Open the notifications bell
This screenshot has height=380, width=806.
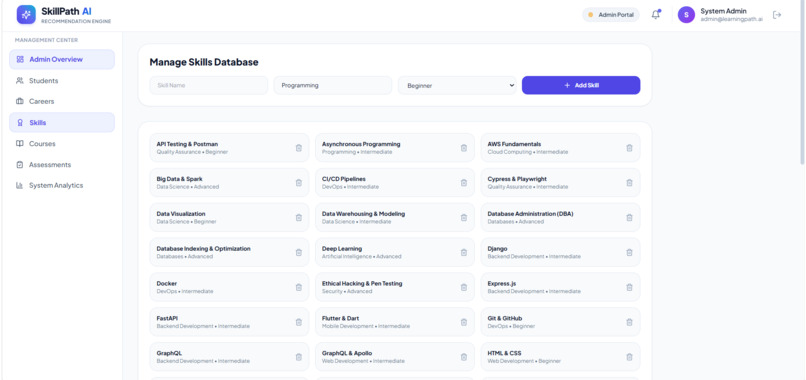point(655,15)
